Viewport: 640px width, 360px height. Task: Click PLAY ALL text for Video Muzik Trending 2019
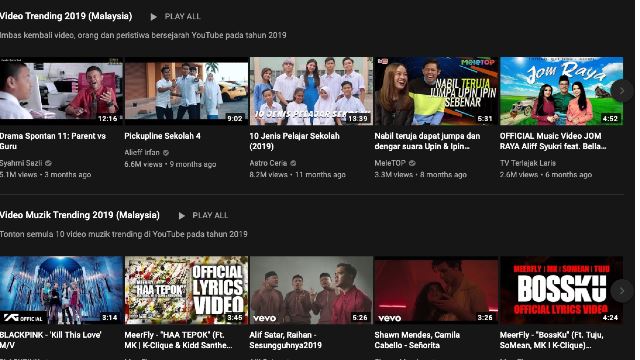[x=210, y=215]
